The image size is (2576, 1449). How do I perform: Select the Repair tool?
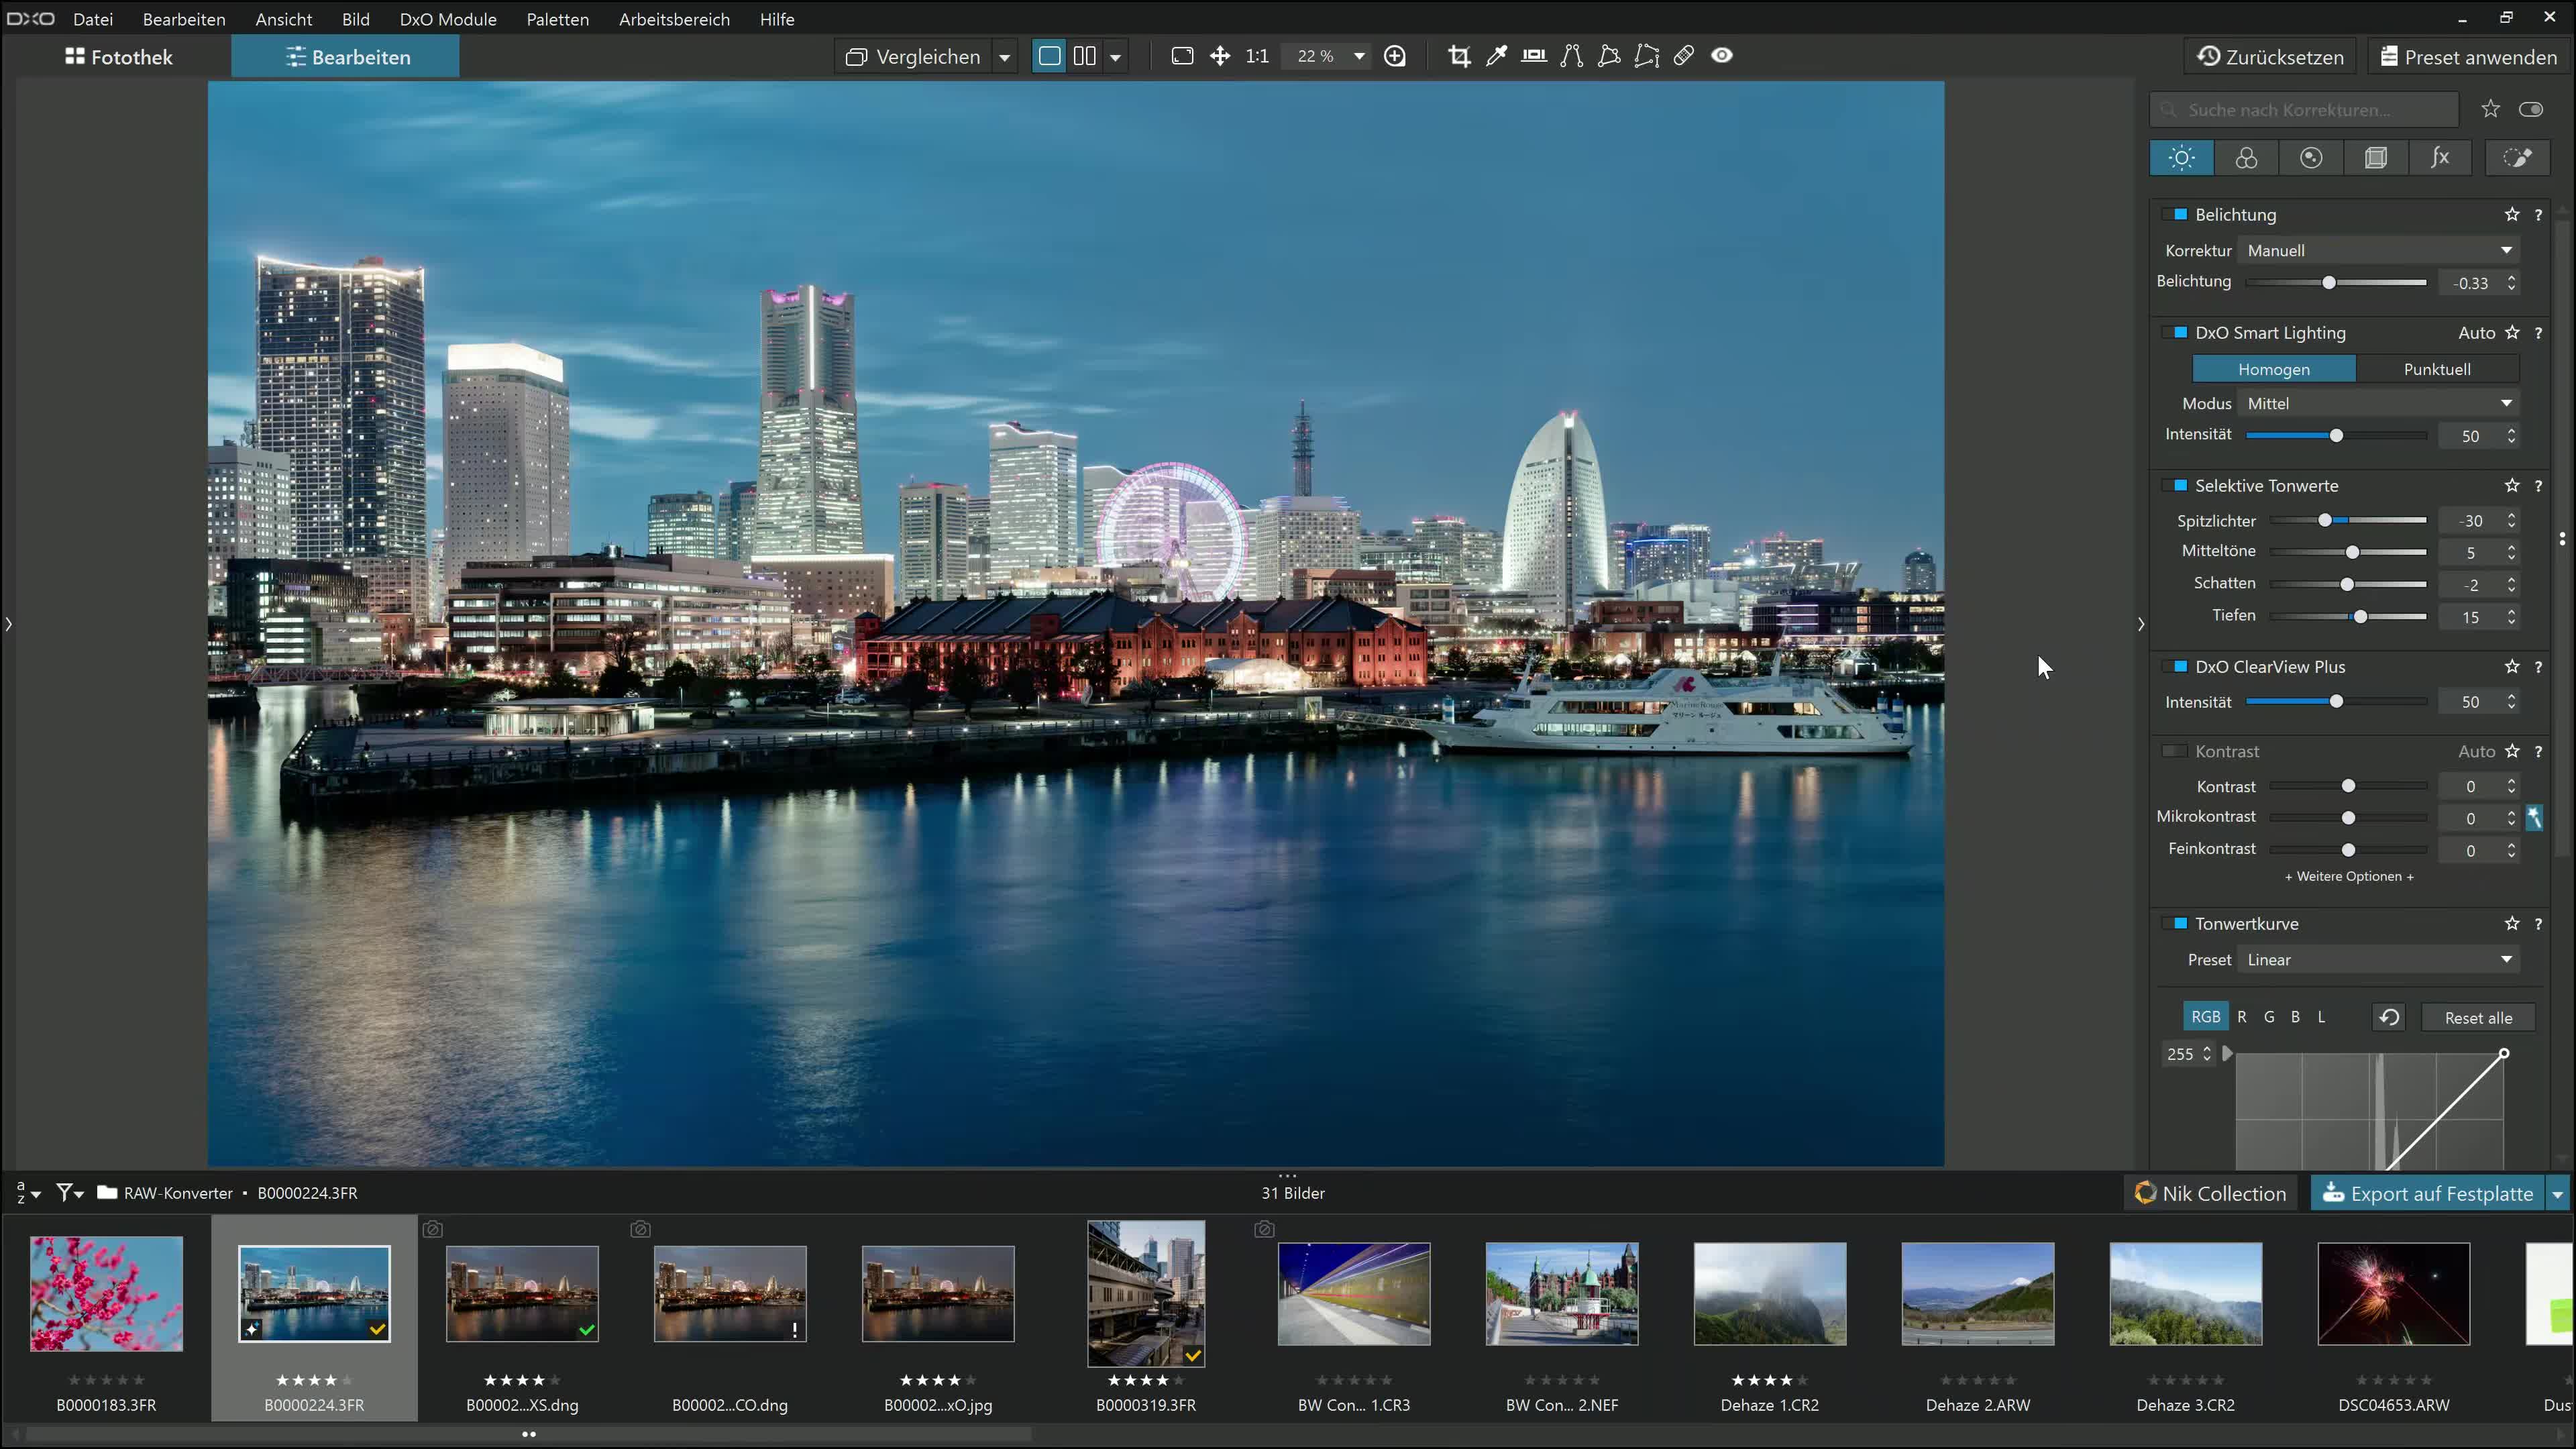(x=1684, y=56)
